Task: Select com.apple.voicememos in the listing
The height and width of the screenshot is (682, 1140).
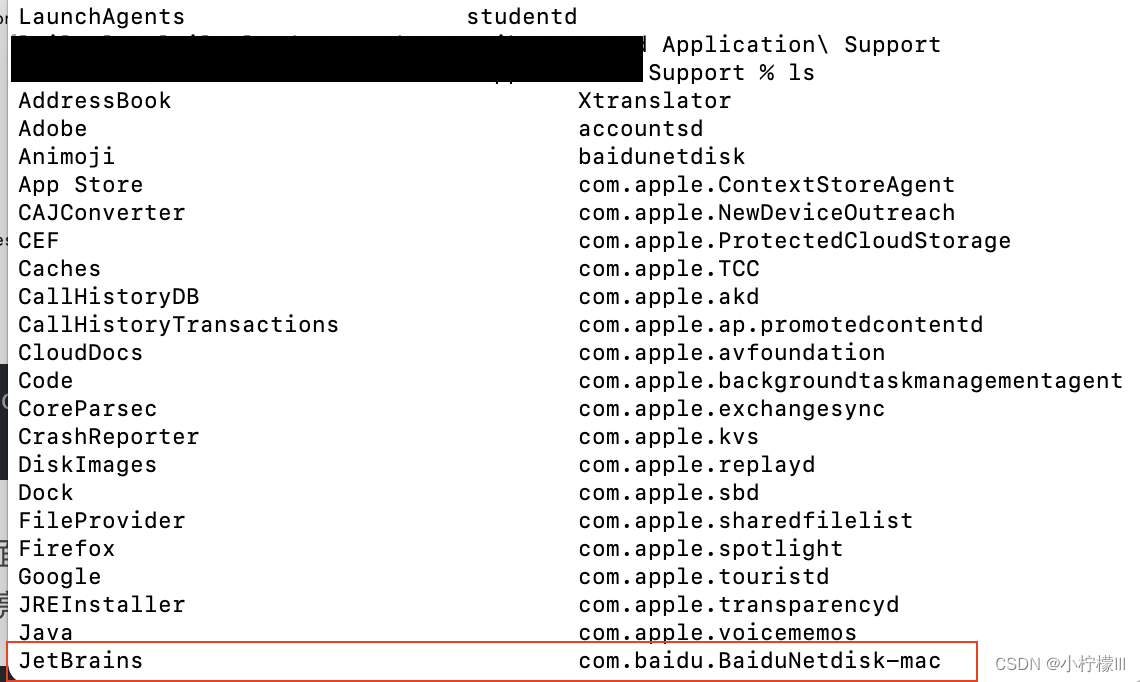Action: (x=717, y=633)
